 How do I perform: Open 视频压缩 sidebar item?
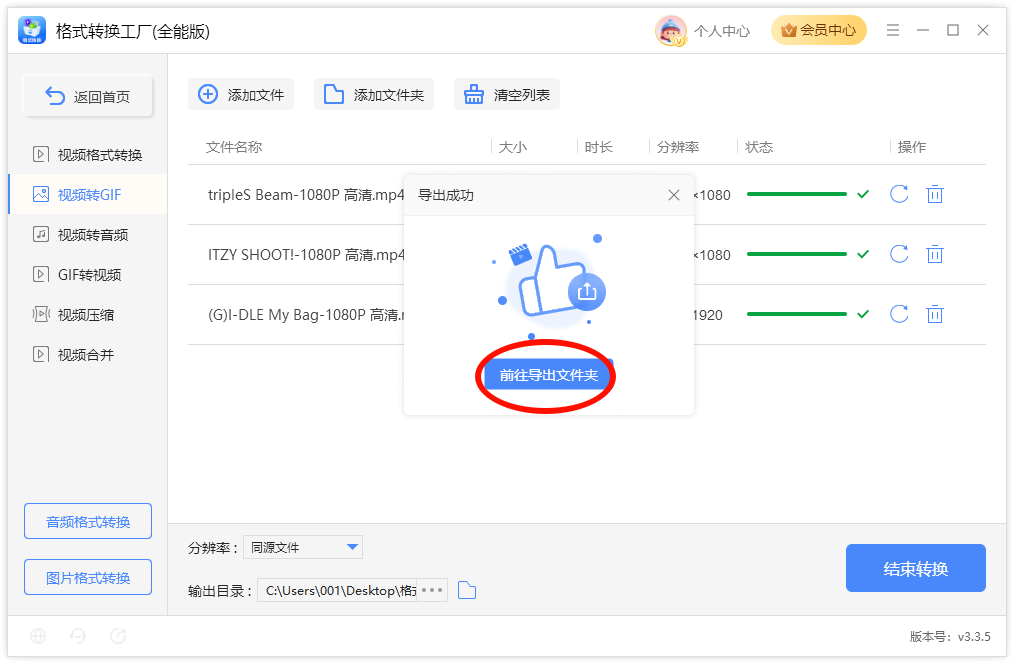click(87, 315)
